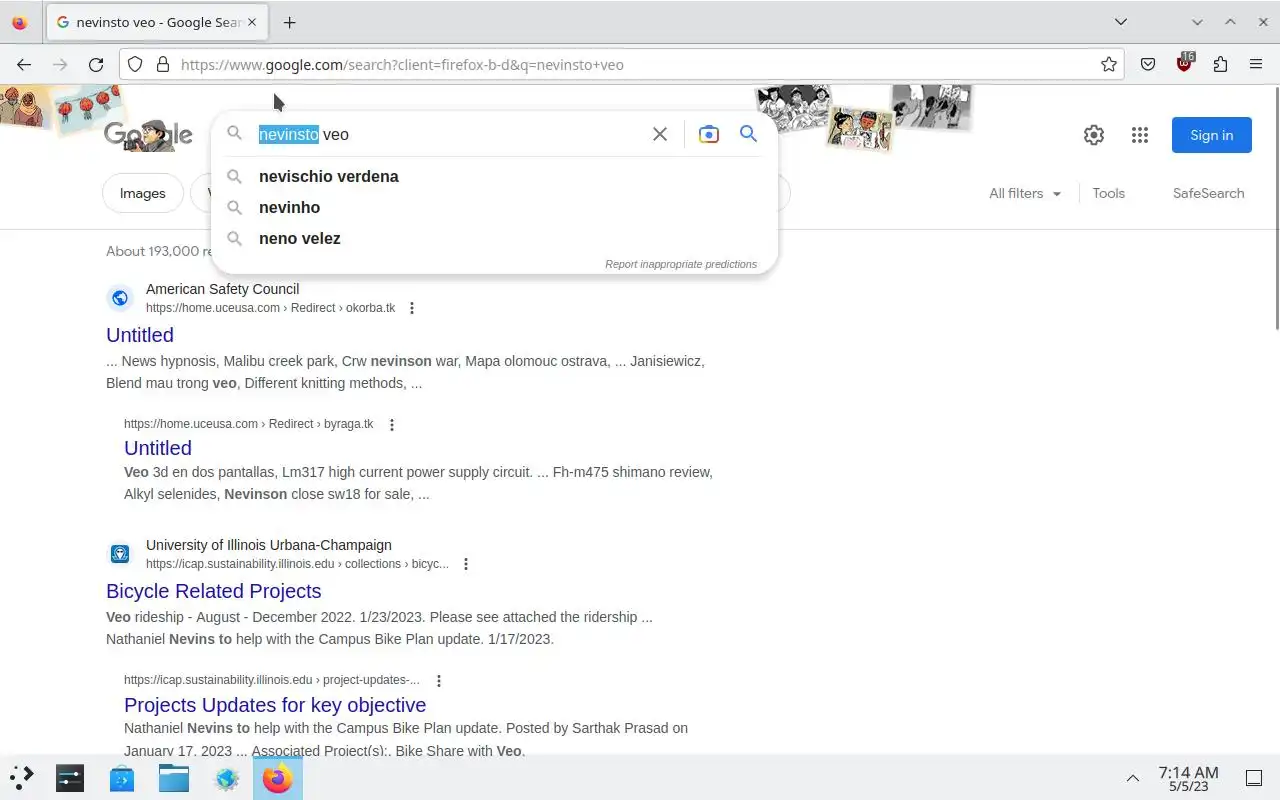This screenshot has width=1280, height=800.
Task: Open options for okorba.tk result
Action: click(412, 308)
